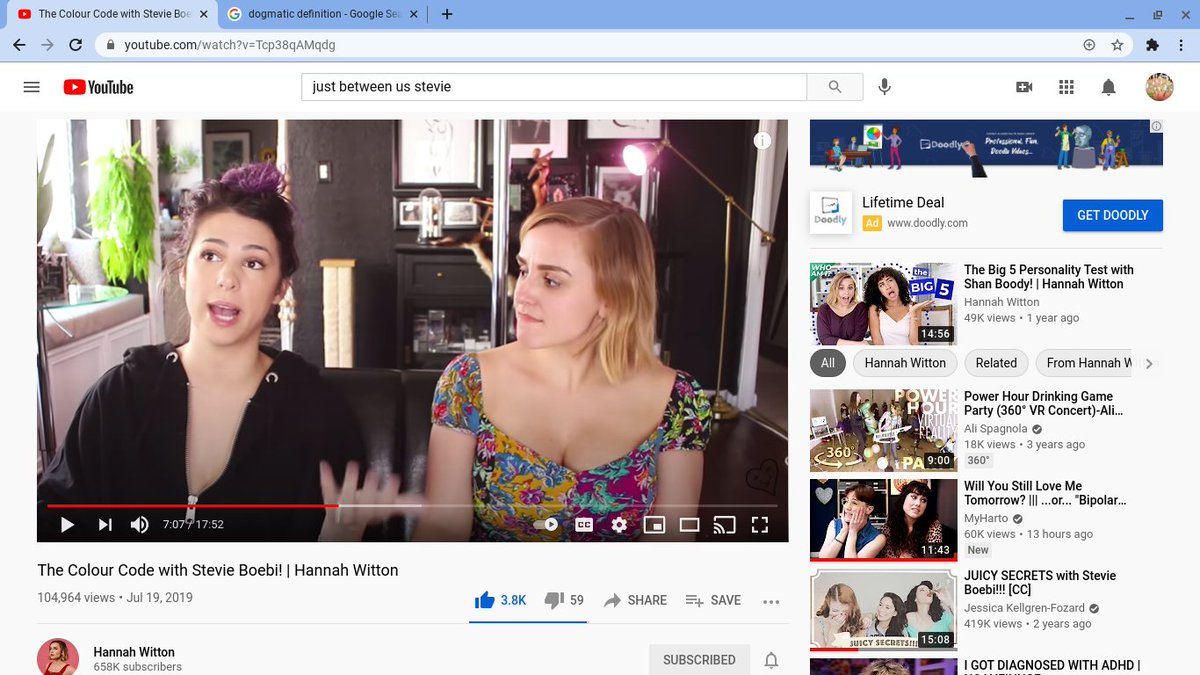Show more filter chips arrow
The height and width of the screenshot is (675, 1200).
[1149, 364]
